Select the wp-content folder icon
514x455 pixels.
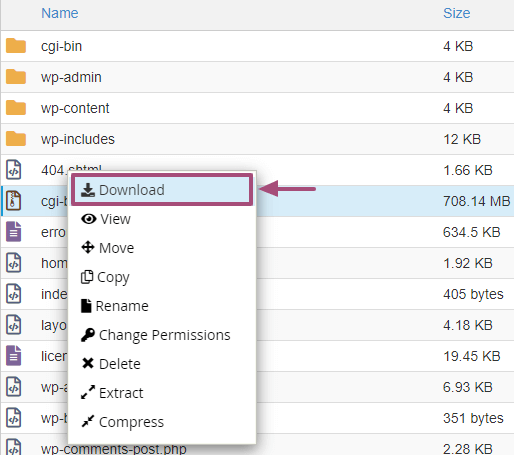[x=16, y=108]
